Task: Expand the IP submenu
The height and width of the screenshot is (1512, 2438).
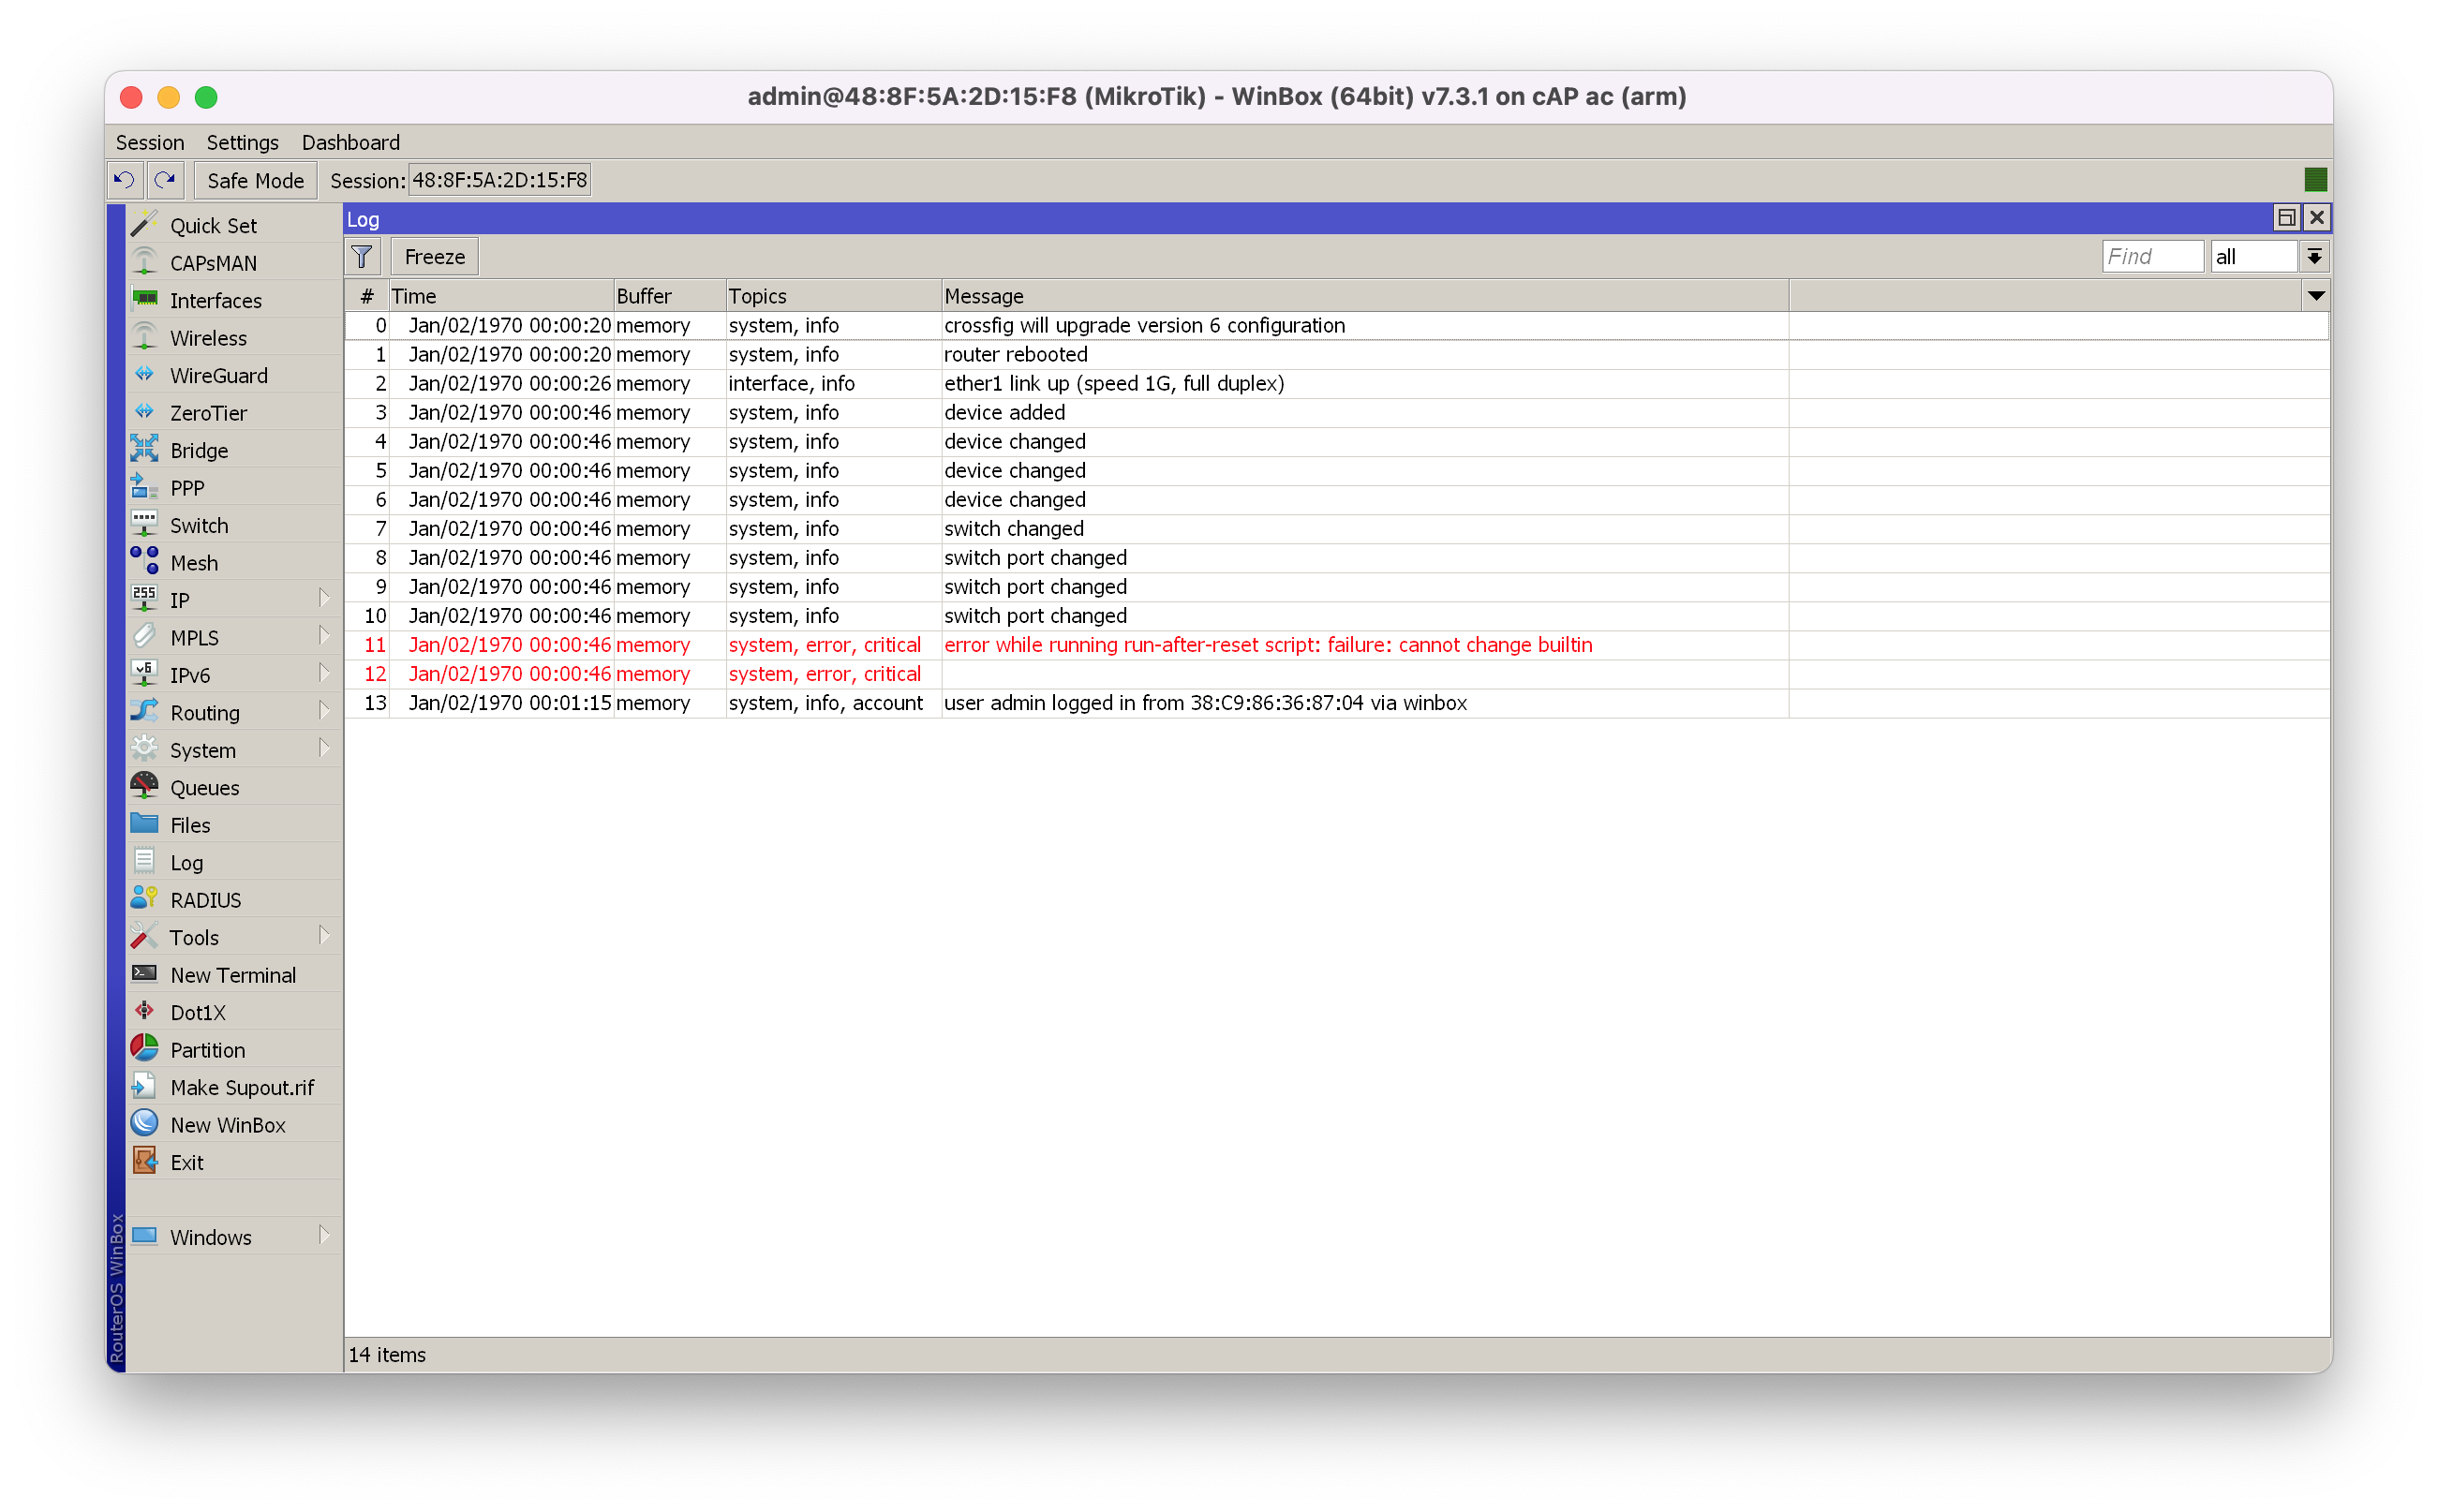Action: coord(324,598)
